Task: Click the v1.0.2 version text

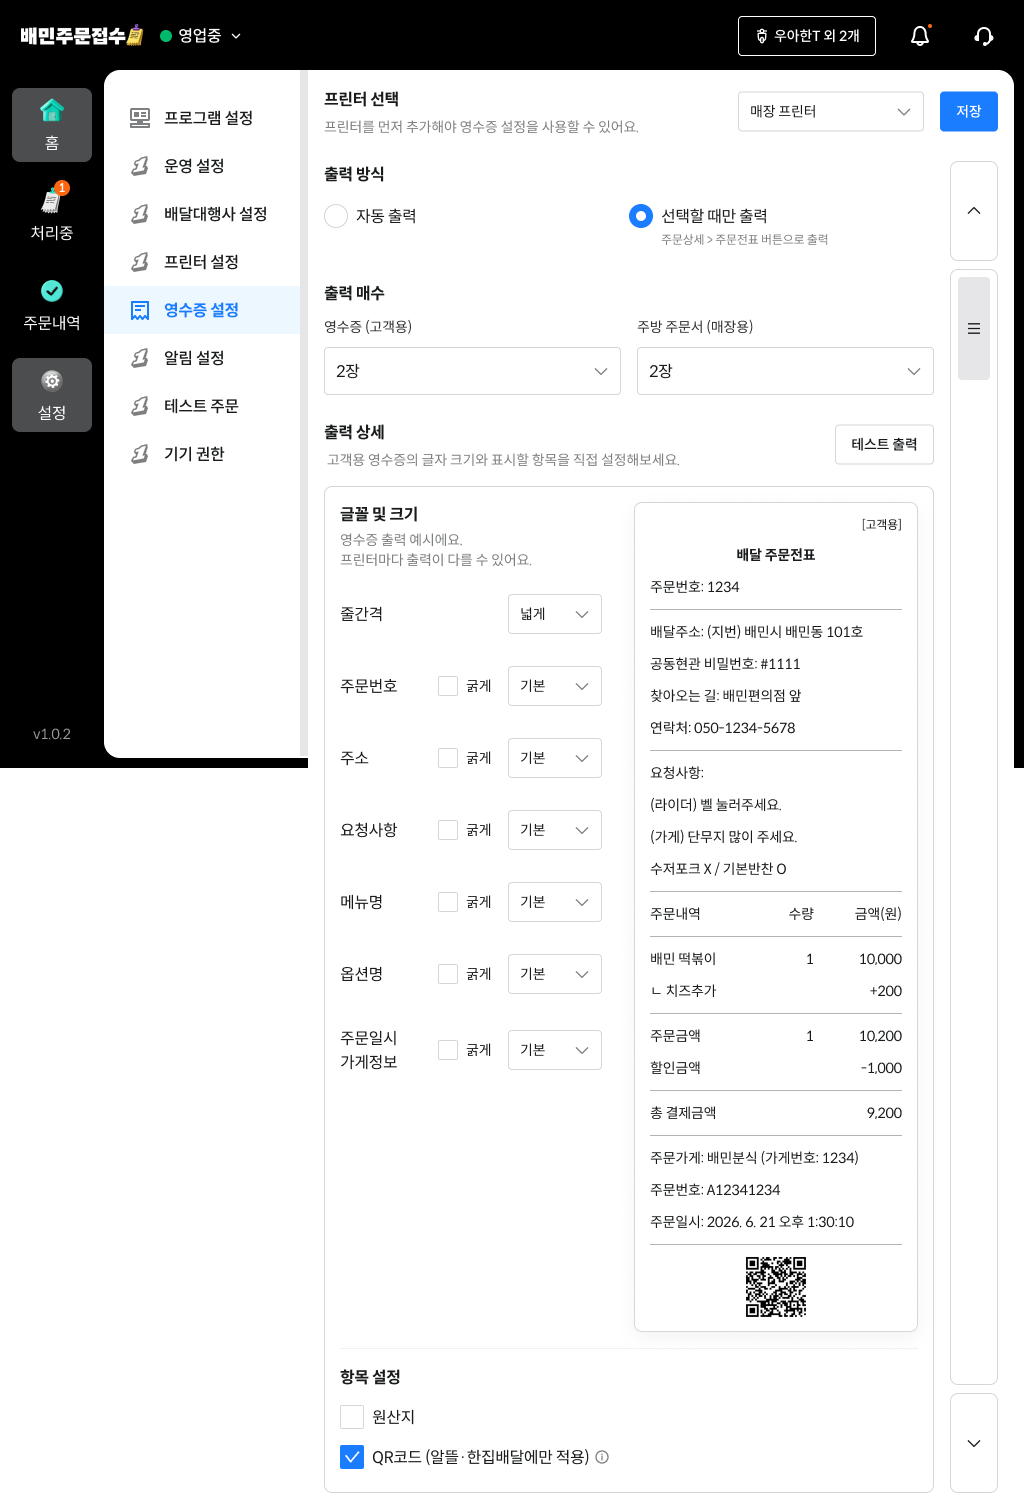Action: 52,734
